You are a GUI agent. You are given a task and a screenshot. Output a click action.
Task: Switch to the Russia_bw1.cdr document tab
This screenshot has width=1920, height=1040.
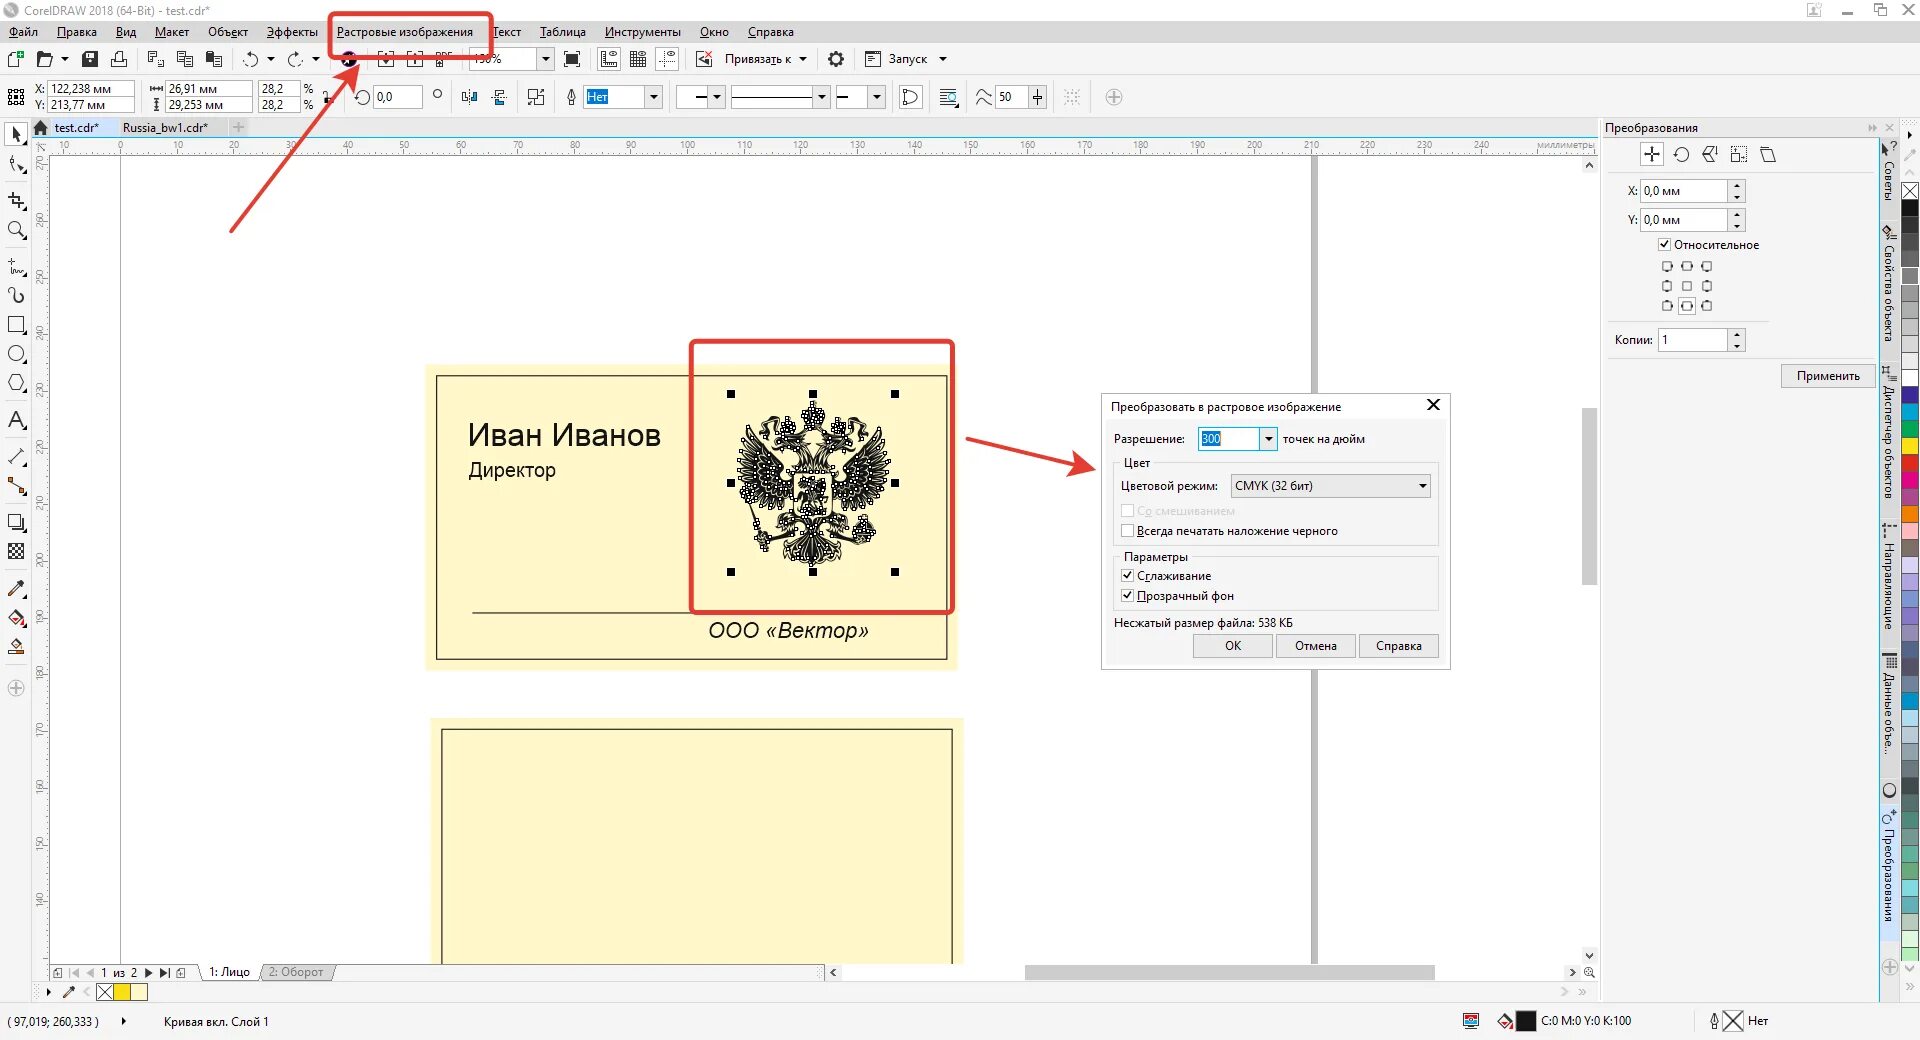[x=165, y=128]
